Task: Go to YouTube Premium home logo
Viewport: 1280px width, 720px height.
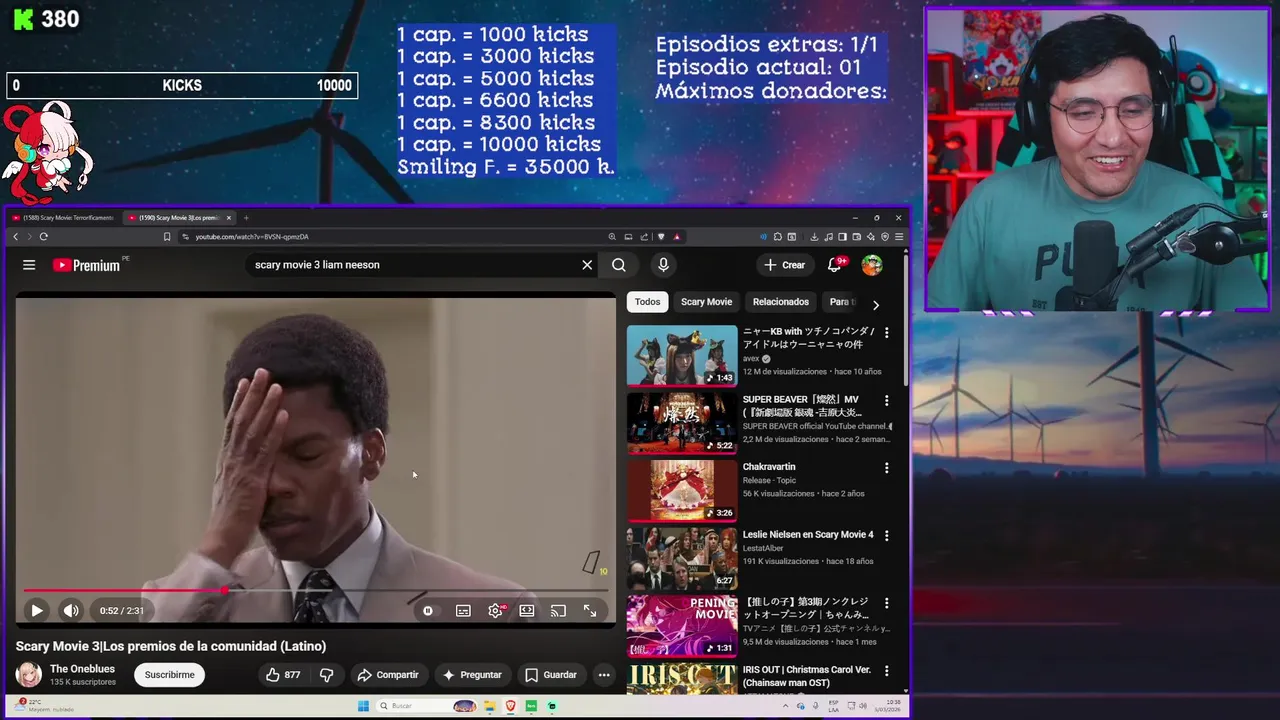Action: 87,265
